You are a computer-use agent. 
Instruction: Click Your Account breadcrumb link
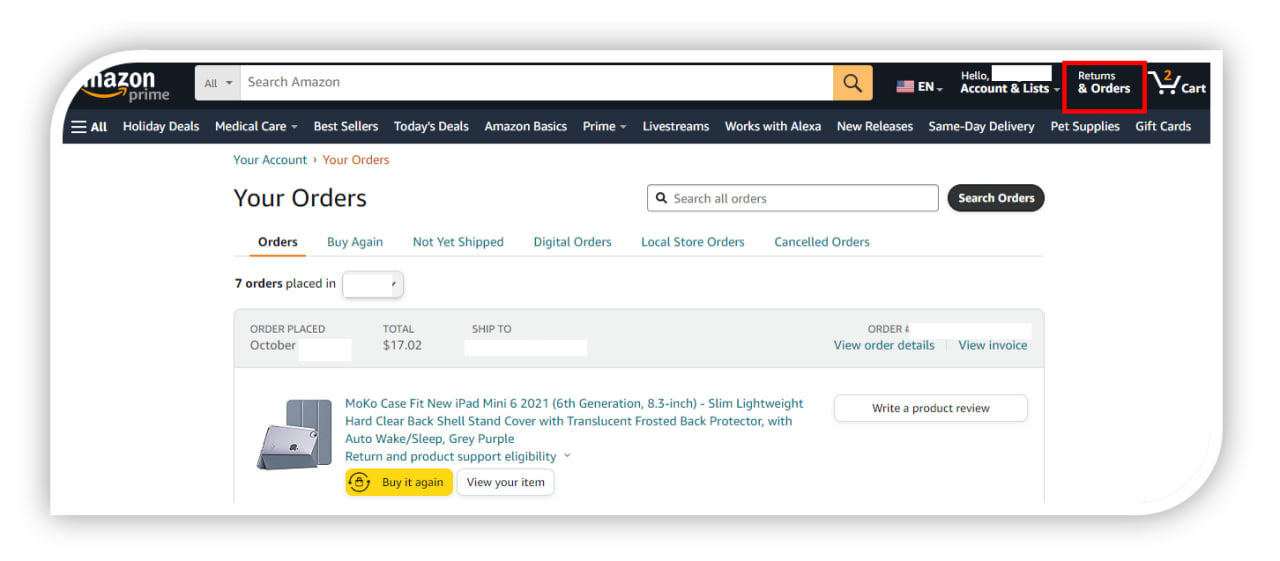(x=270, y=160)
